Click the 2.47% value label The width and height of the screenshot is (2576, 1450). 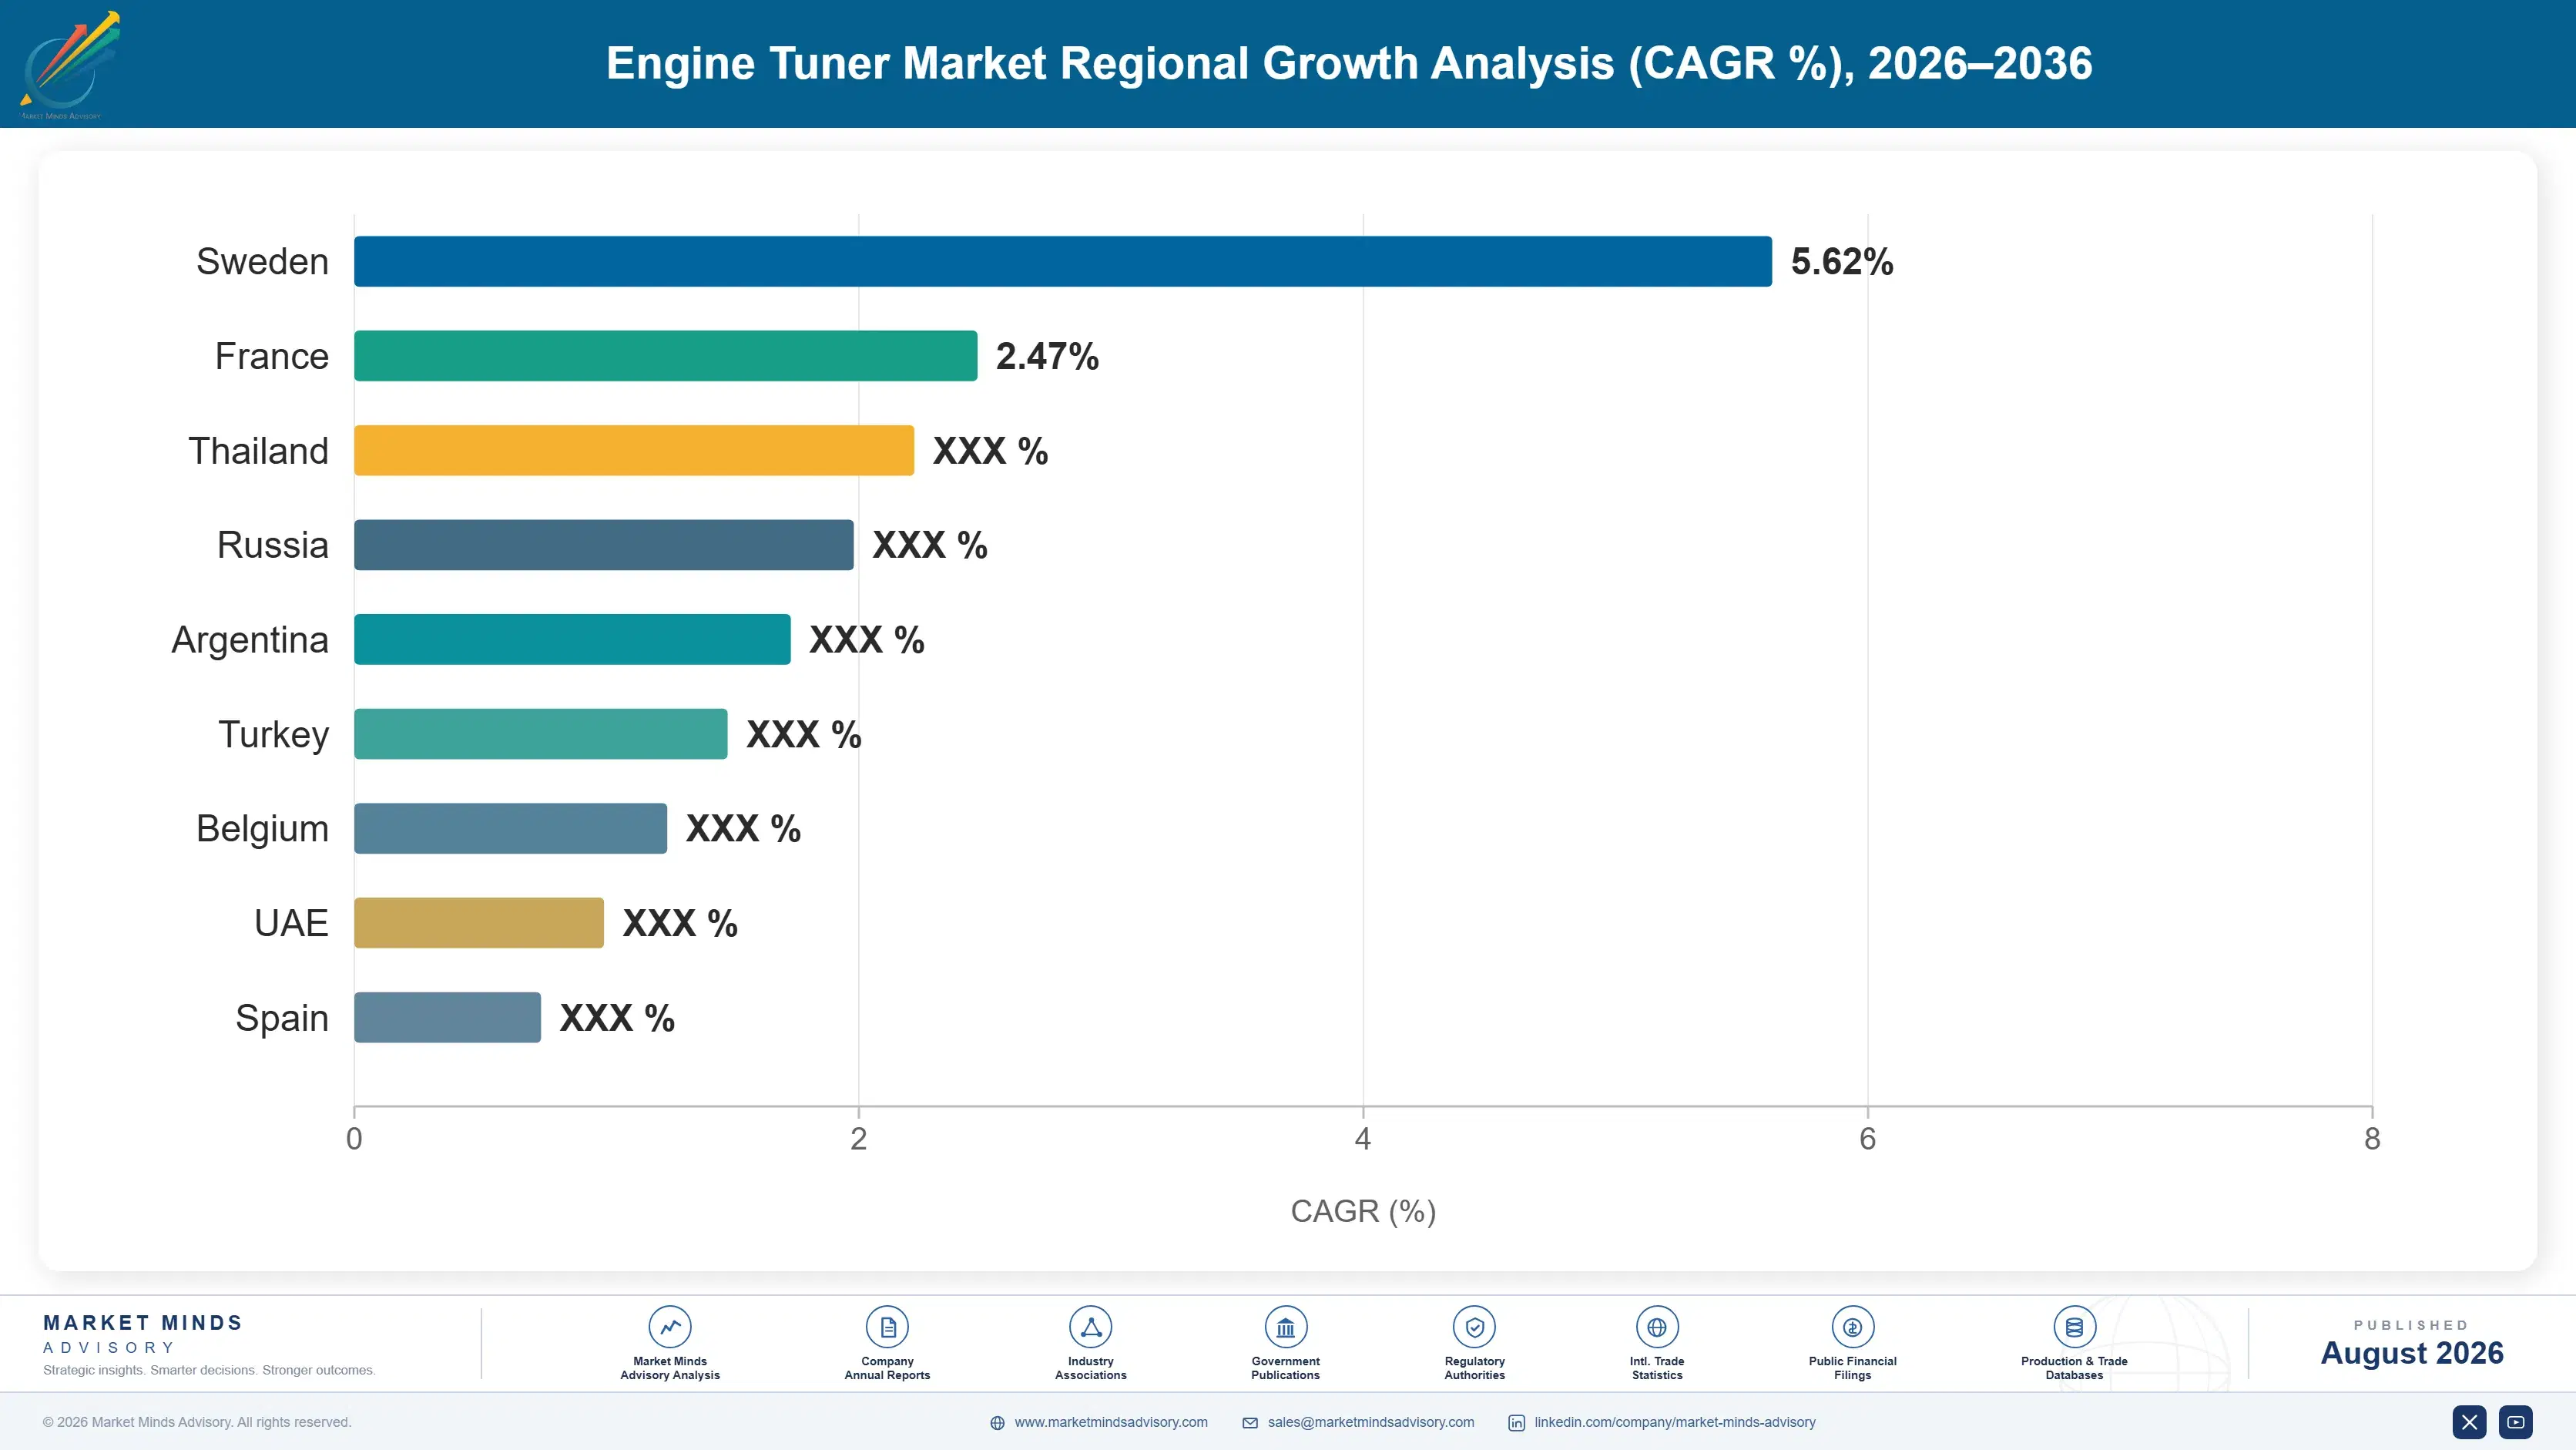point(1047,356)
